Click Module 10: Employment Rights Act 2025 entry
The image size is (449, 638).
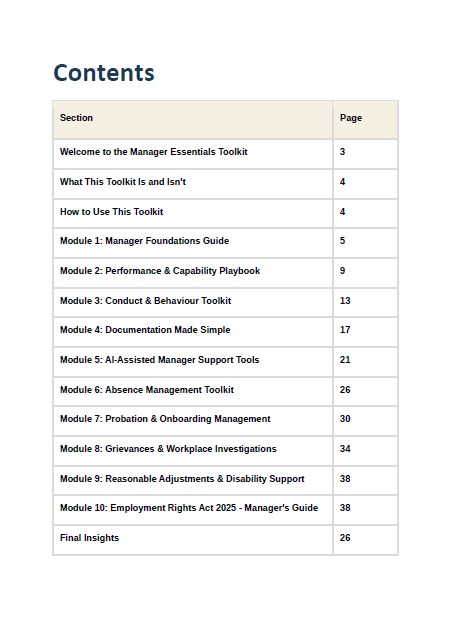click(189, 508)
